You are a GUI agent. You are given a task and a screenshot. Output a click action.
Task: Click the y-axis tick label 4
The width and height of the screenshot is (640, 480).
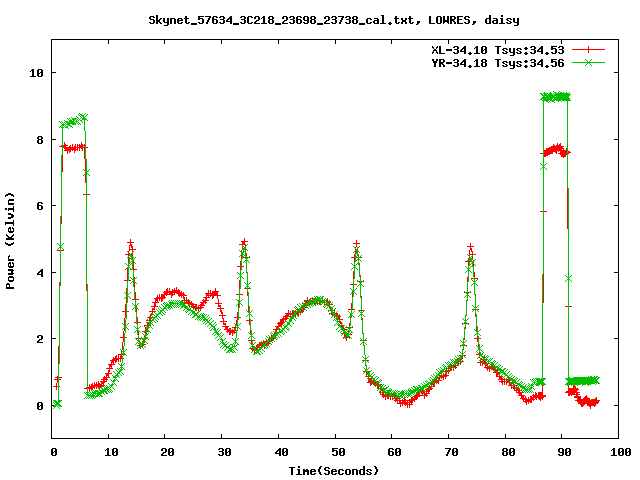click(x=40, y=273)
